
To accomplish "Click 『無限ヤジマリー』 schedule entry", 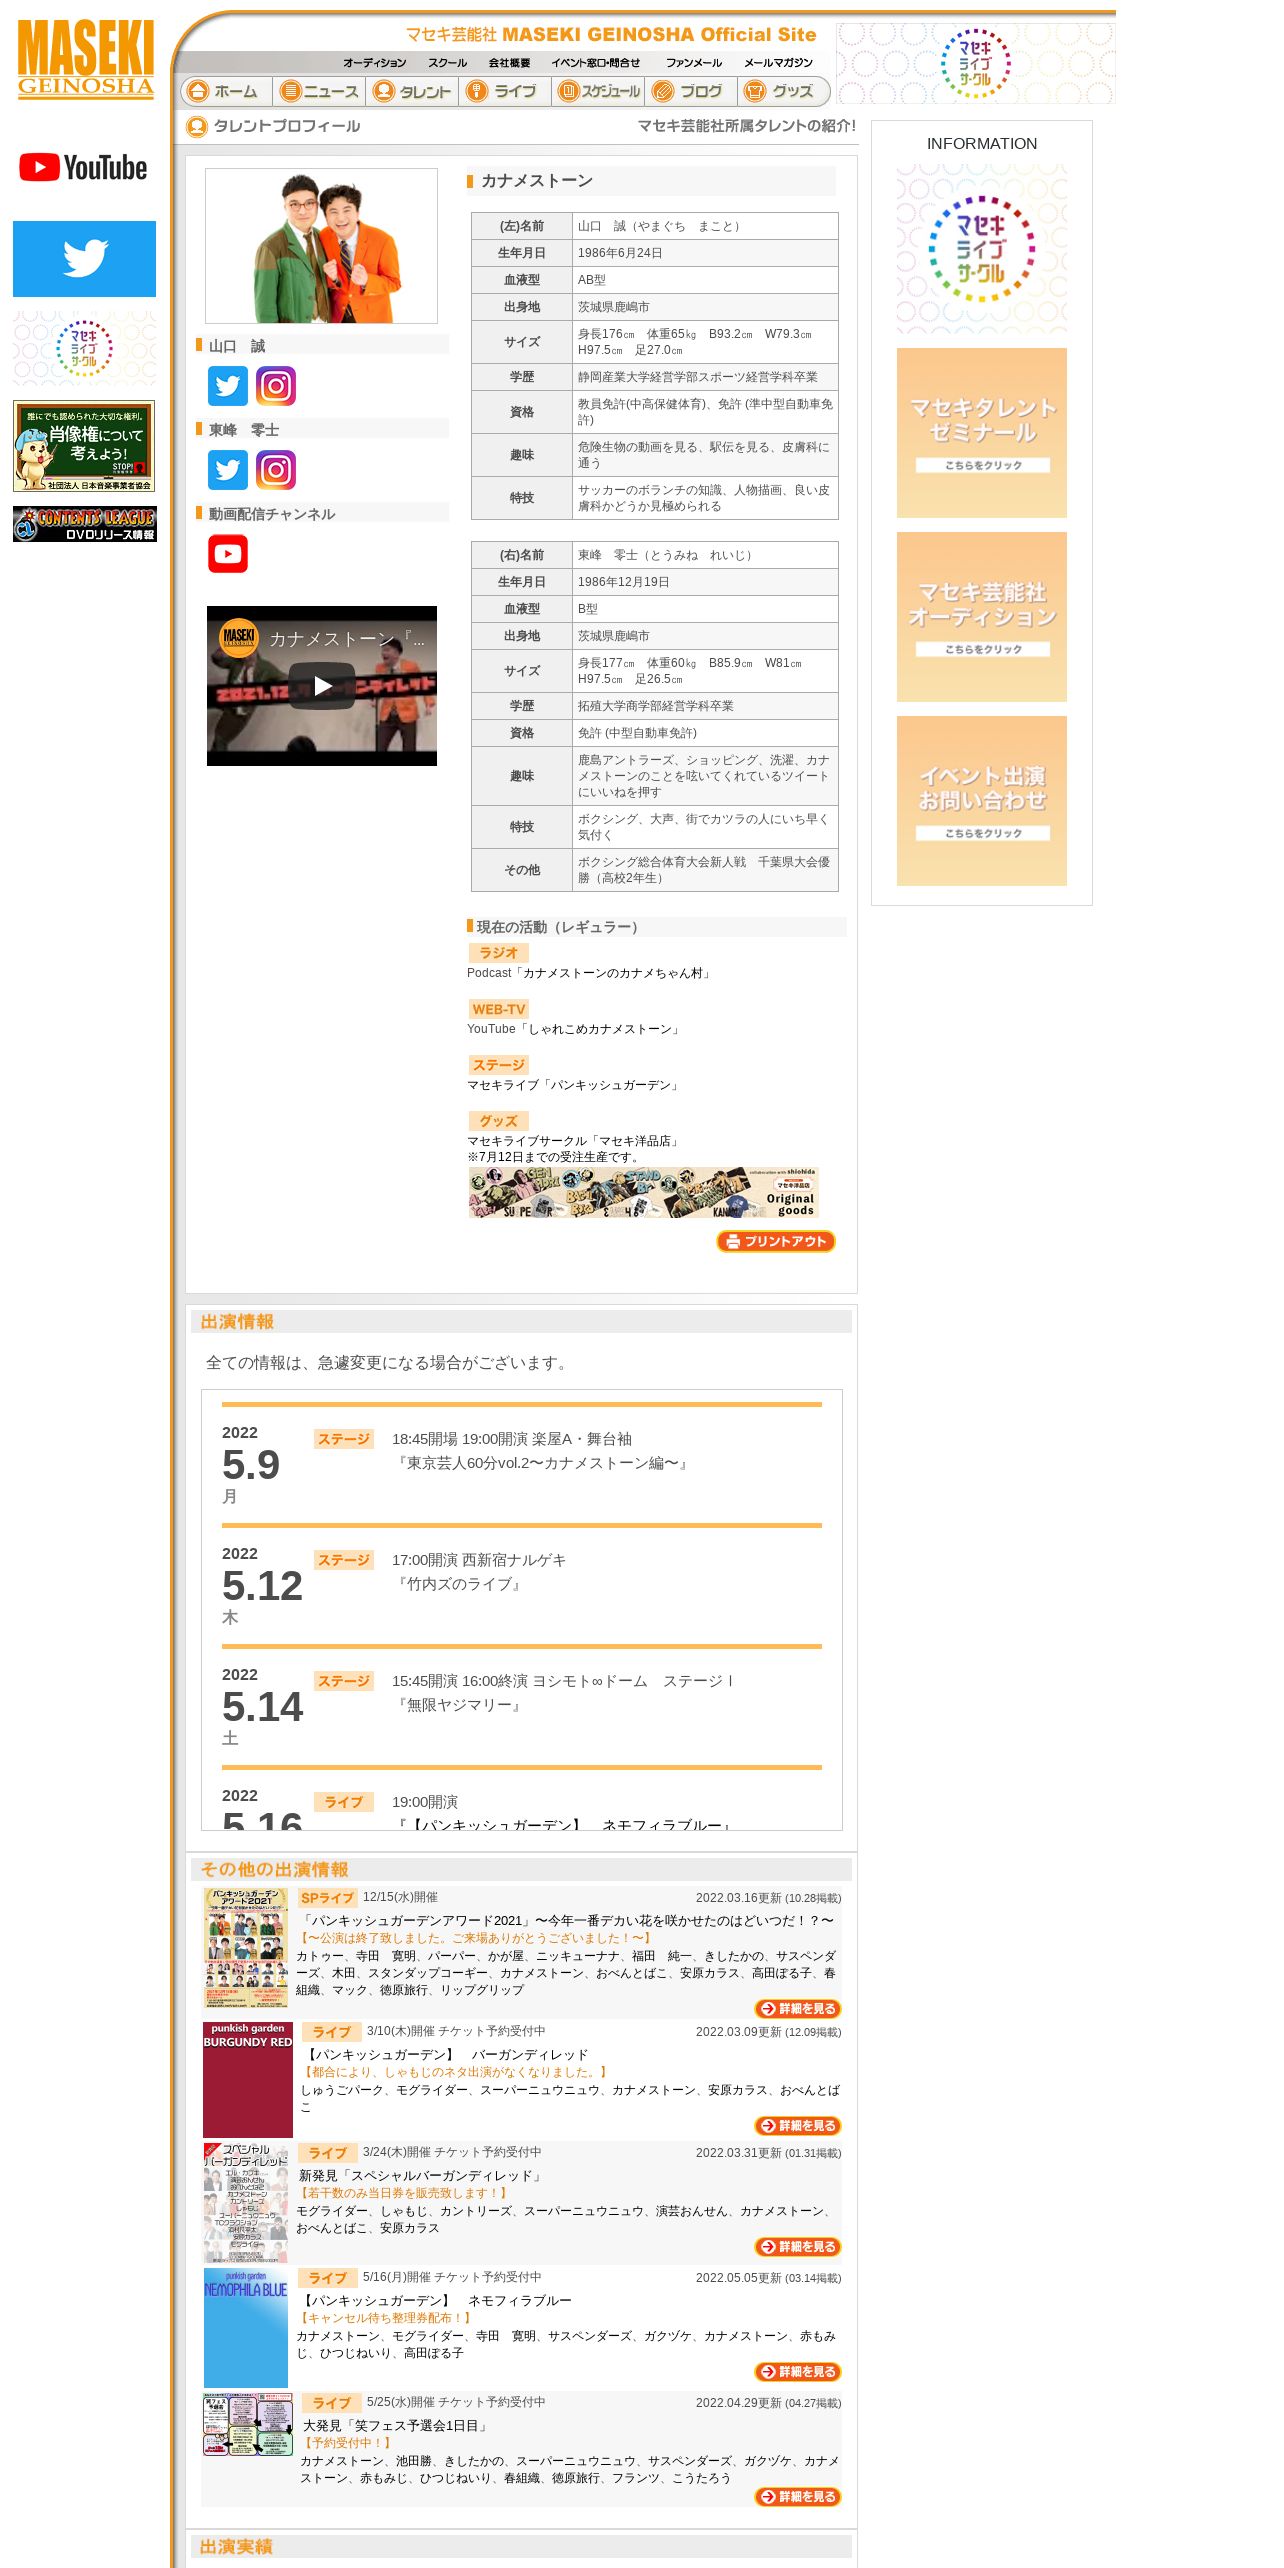I will (x=459, y=1705).
